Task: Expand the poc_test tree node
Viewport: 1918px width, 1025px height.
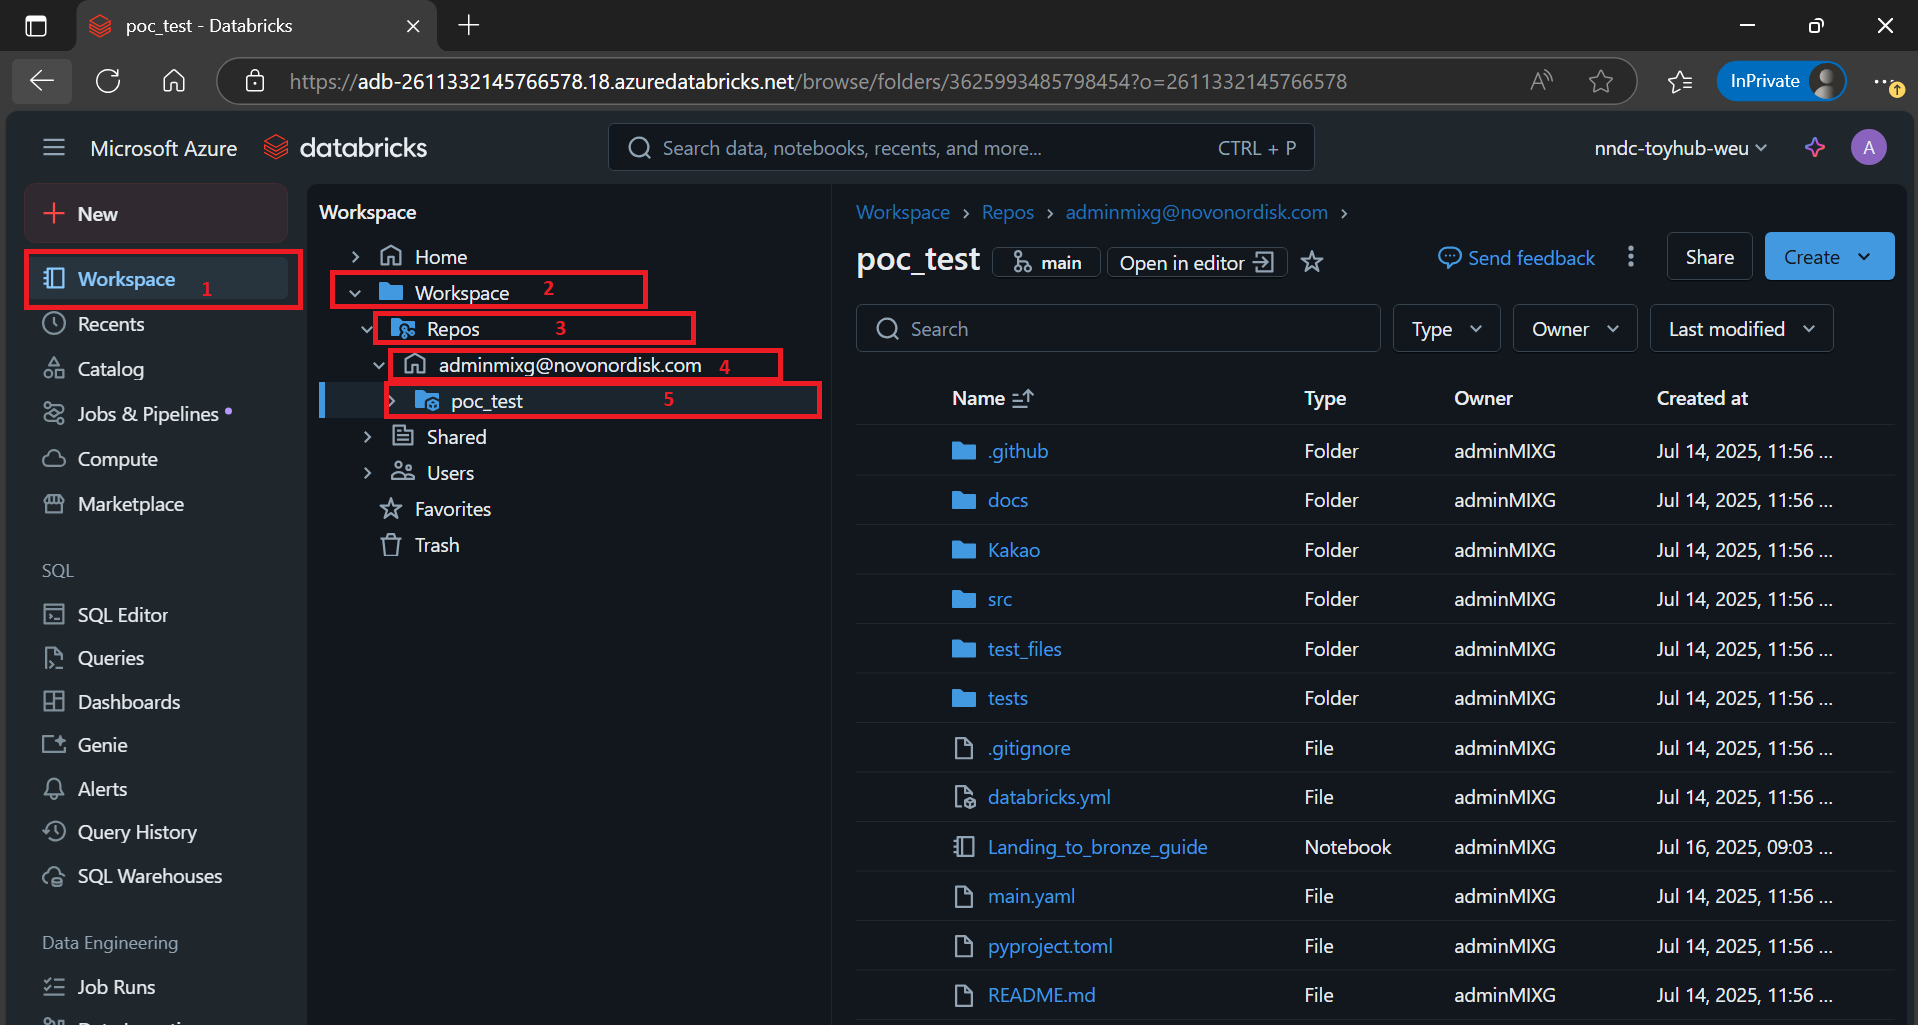Action: pyautogui.click(x=392, y=401)
